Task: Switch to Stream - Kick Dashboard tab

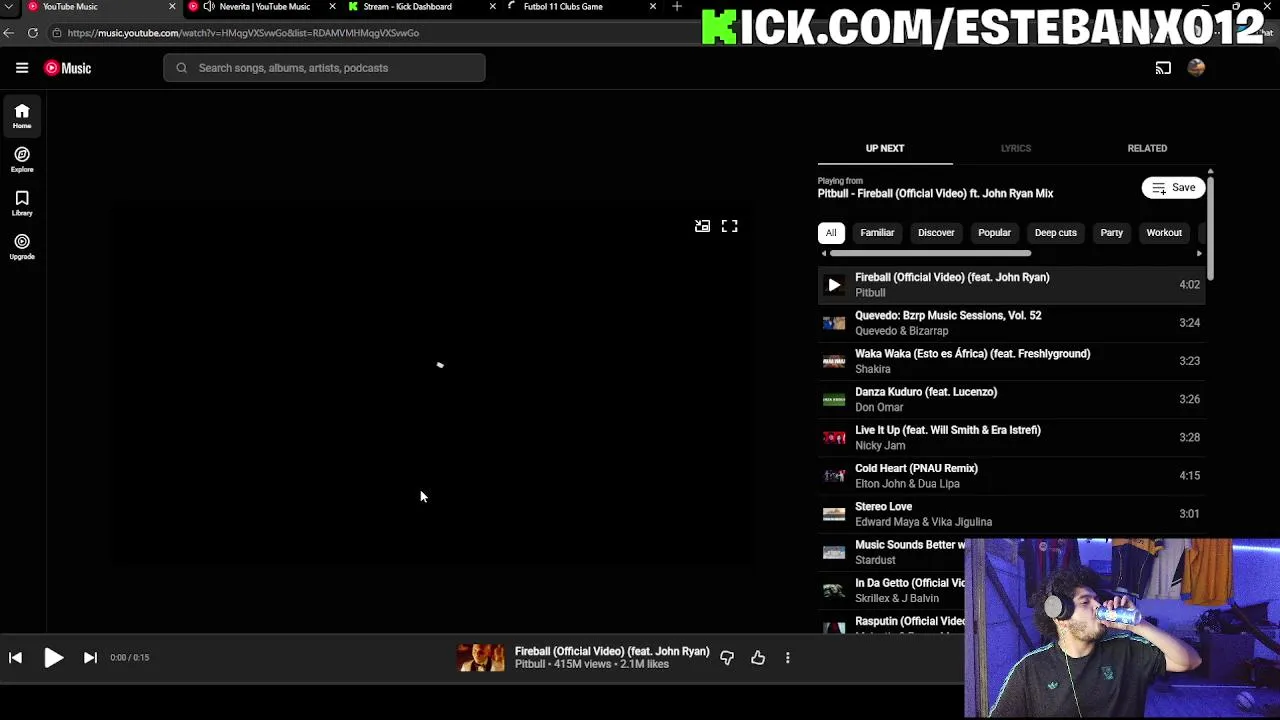Action: coord(420,7)
